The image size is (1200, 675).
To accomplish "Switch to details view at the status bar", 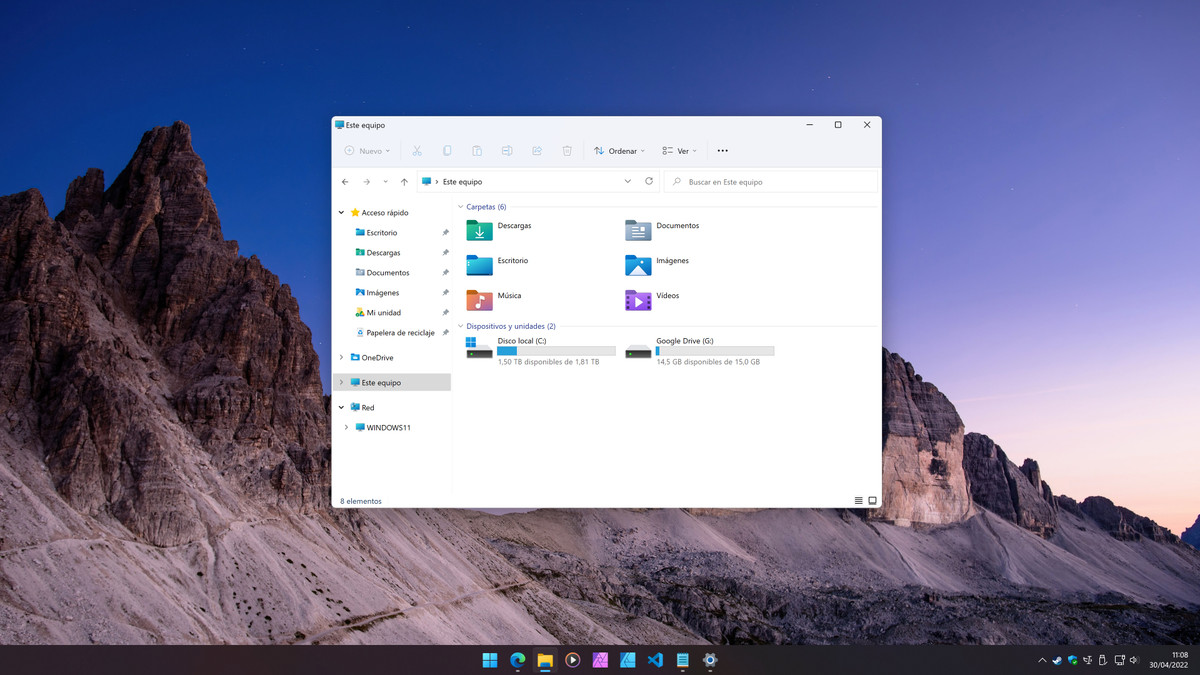I will 857,499.
